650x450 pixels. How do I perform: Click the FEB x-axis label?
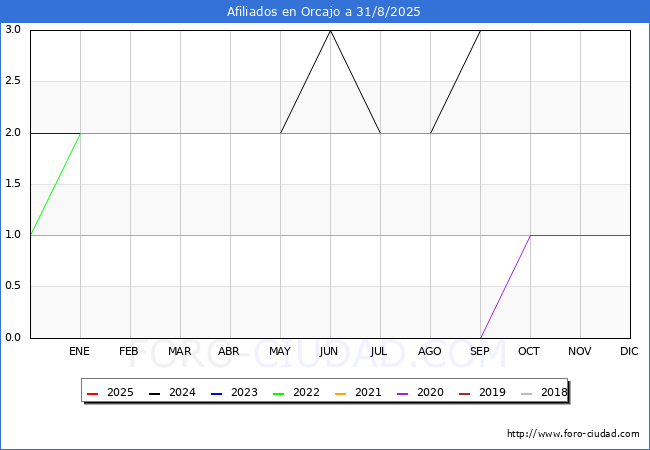point(130,352)
